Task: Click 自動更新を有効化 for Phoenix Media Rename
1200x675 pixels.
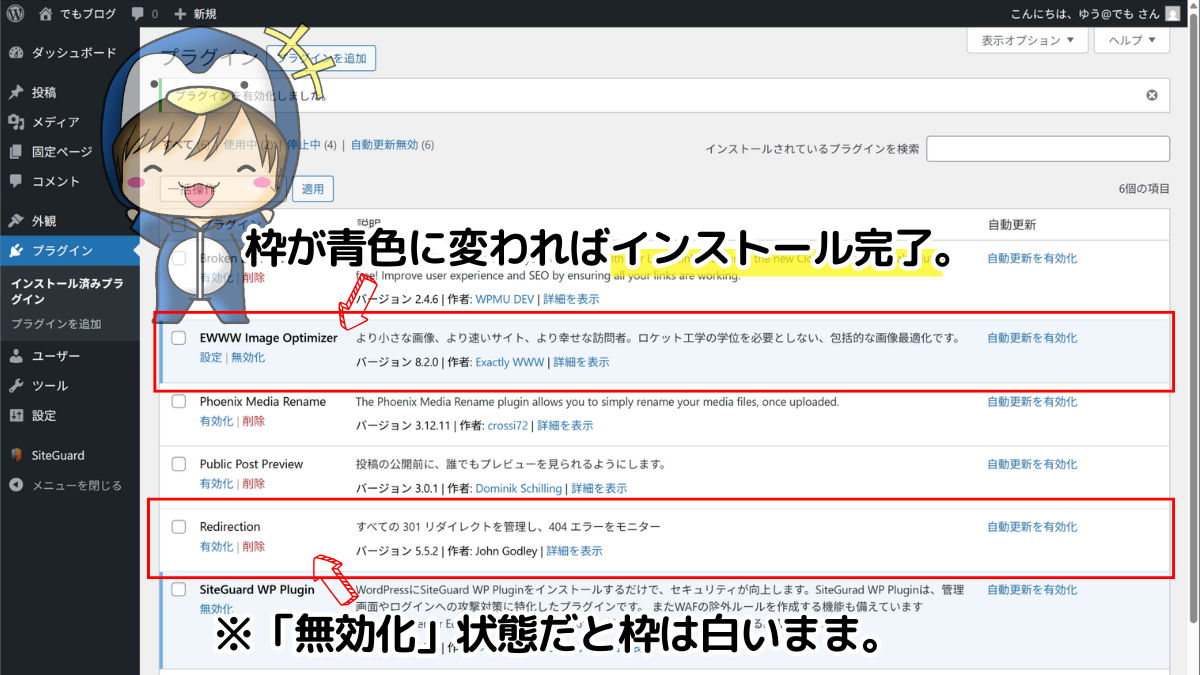Action: (x=1032, y=402)
